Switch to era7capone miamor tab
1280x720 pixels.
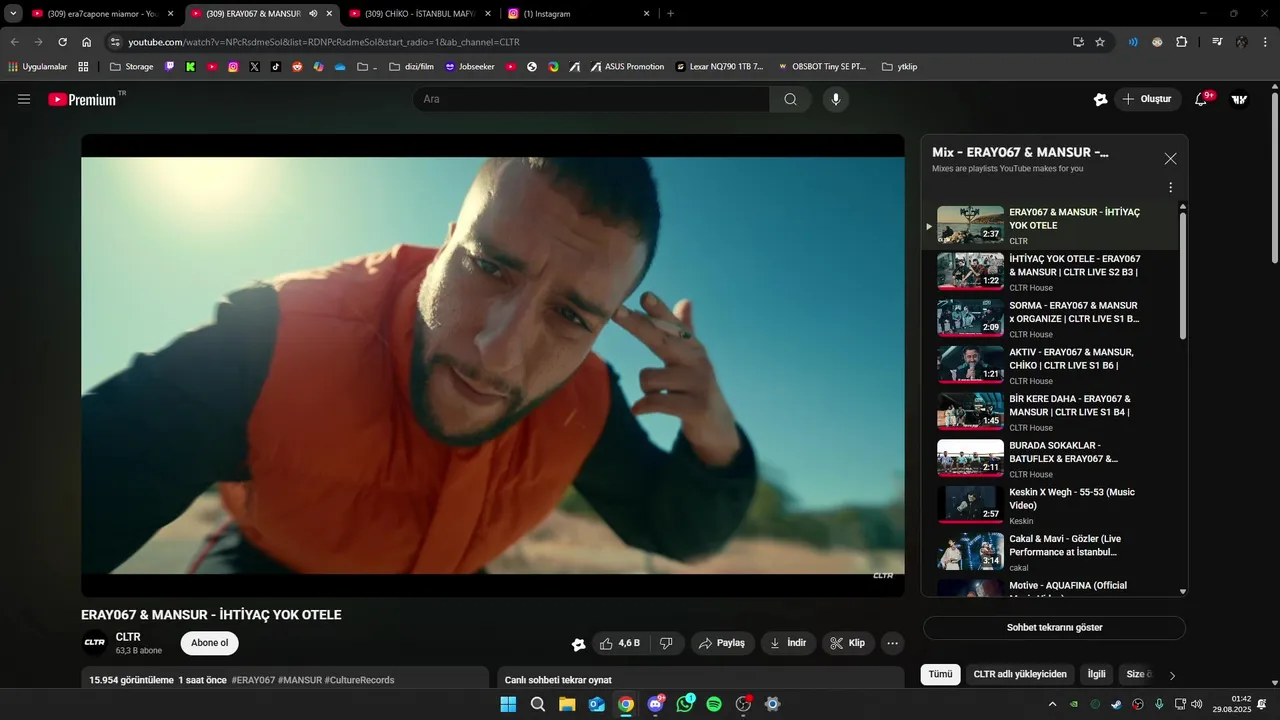click(102, 14)
